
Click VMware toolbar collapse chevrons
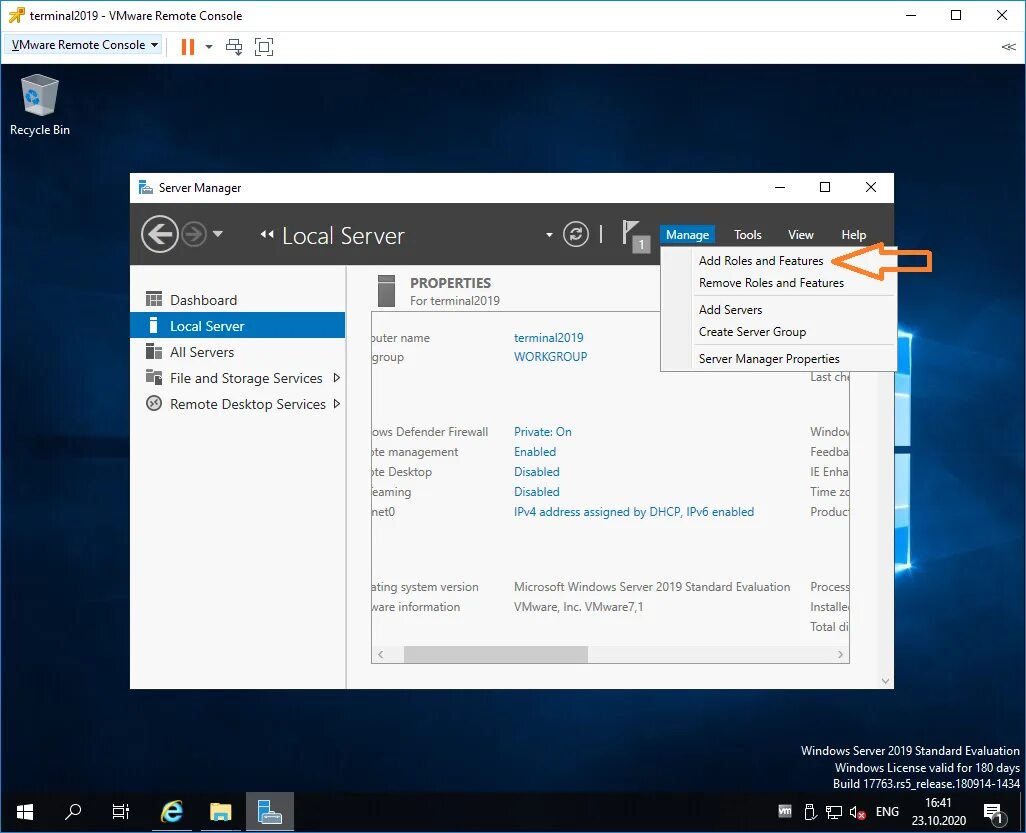1008,46
